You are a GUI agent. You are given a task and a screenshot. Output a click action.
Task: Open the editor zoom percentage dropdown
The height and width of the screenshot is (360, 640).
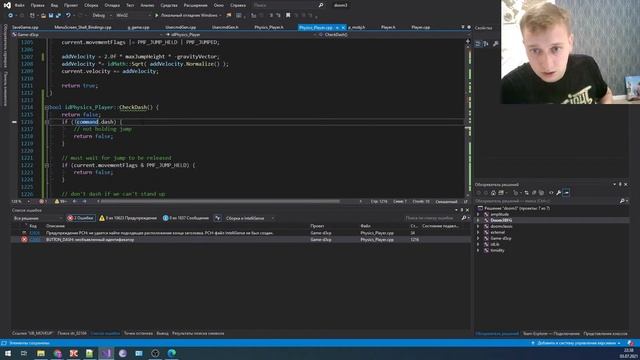20,201
